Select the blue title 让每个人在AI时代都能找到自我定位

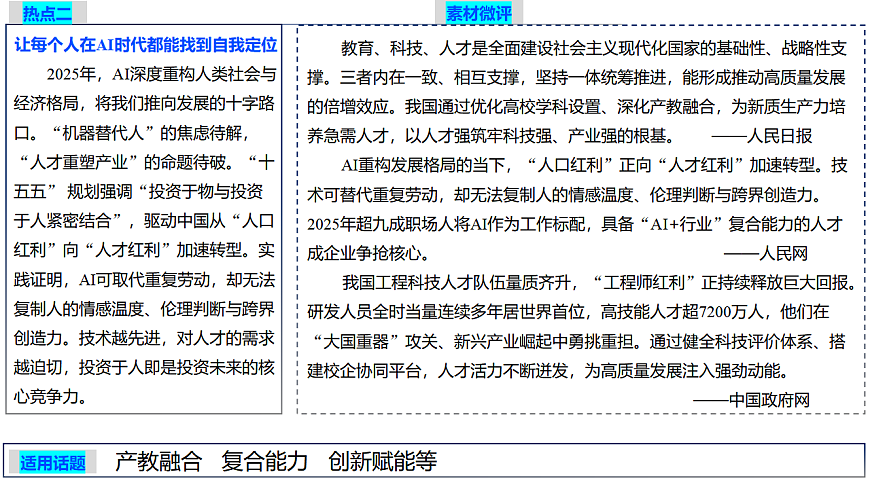(147, 47)
